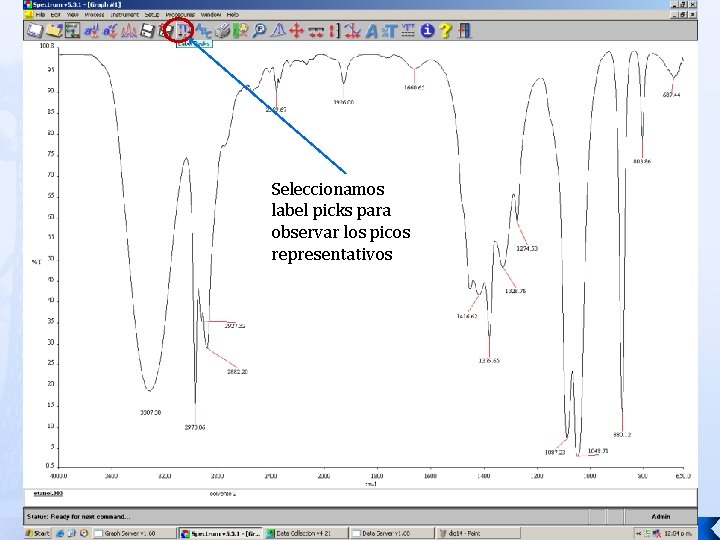Viewport: 720px width, 540px height.
Task: Click the %T transmittance icon
Action: pos(389,31)
